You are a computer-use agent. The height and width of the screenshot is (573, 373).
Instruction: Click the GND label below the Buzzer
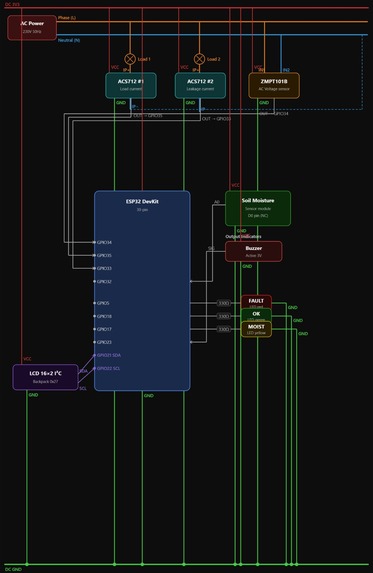tap(247, 266)
